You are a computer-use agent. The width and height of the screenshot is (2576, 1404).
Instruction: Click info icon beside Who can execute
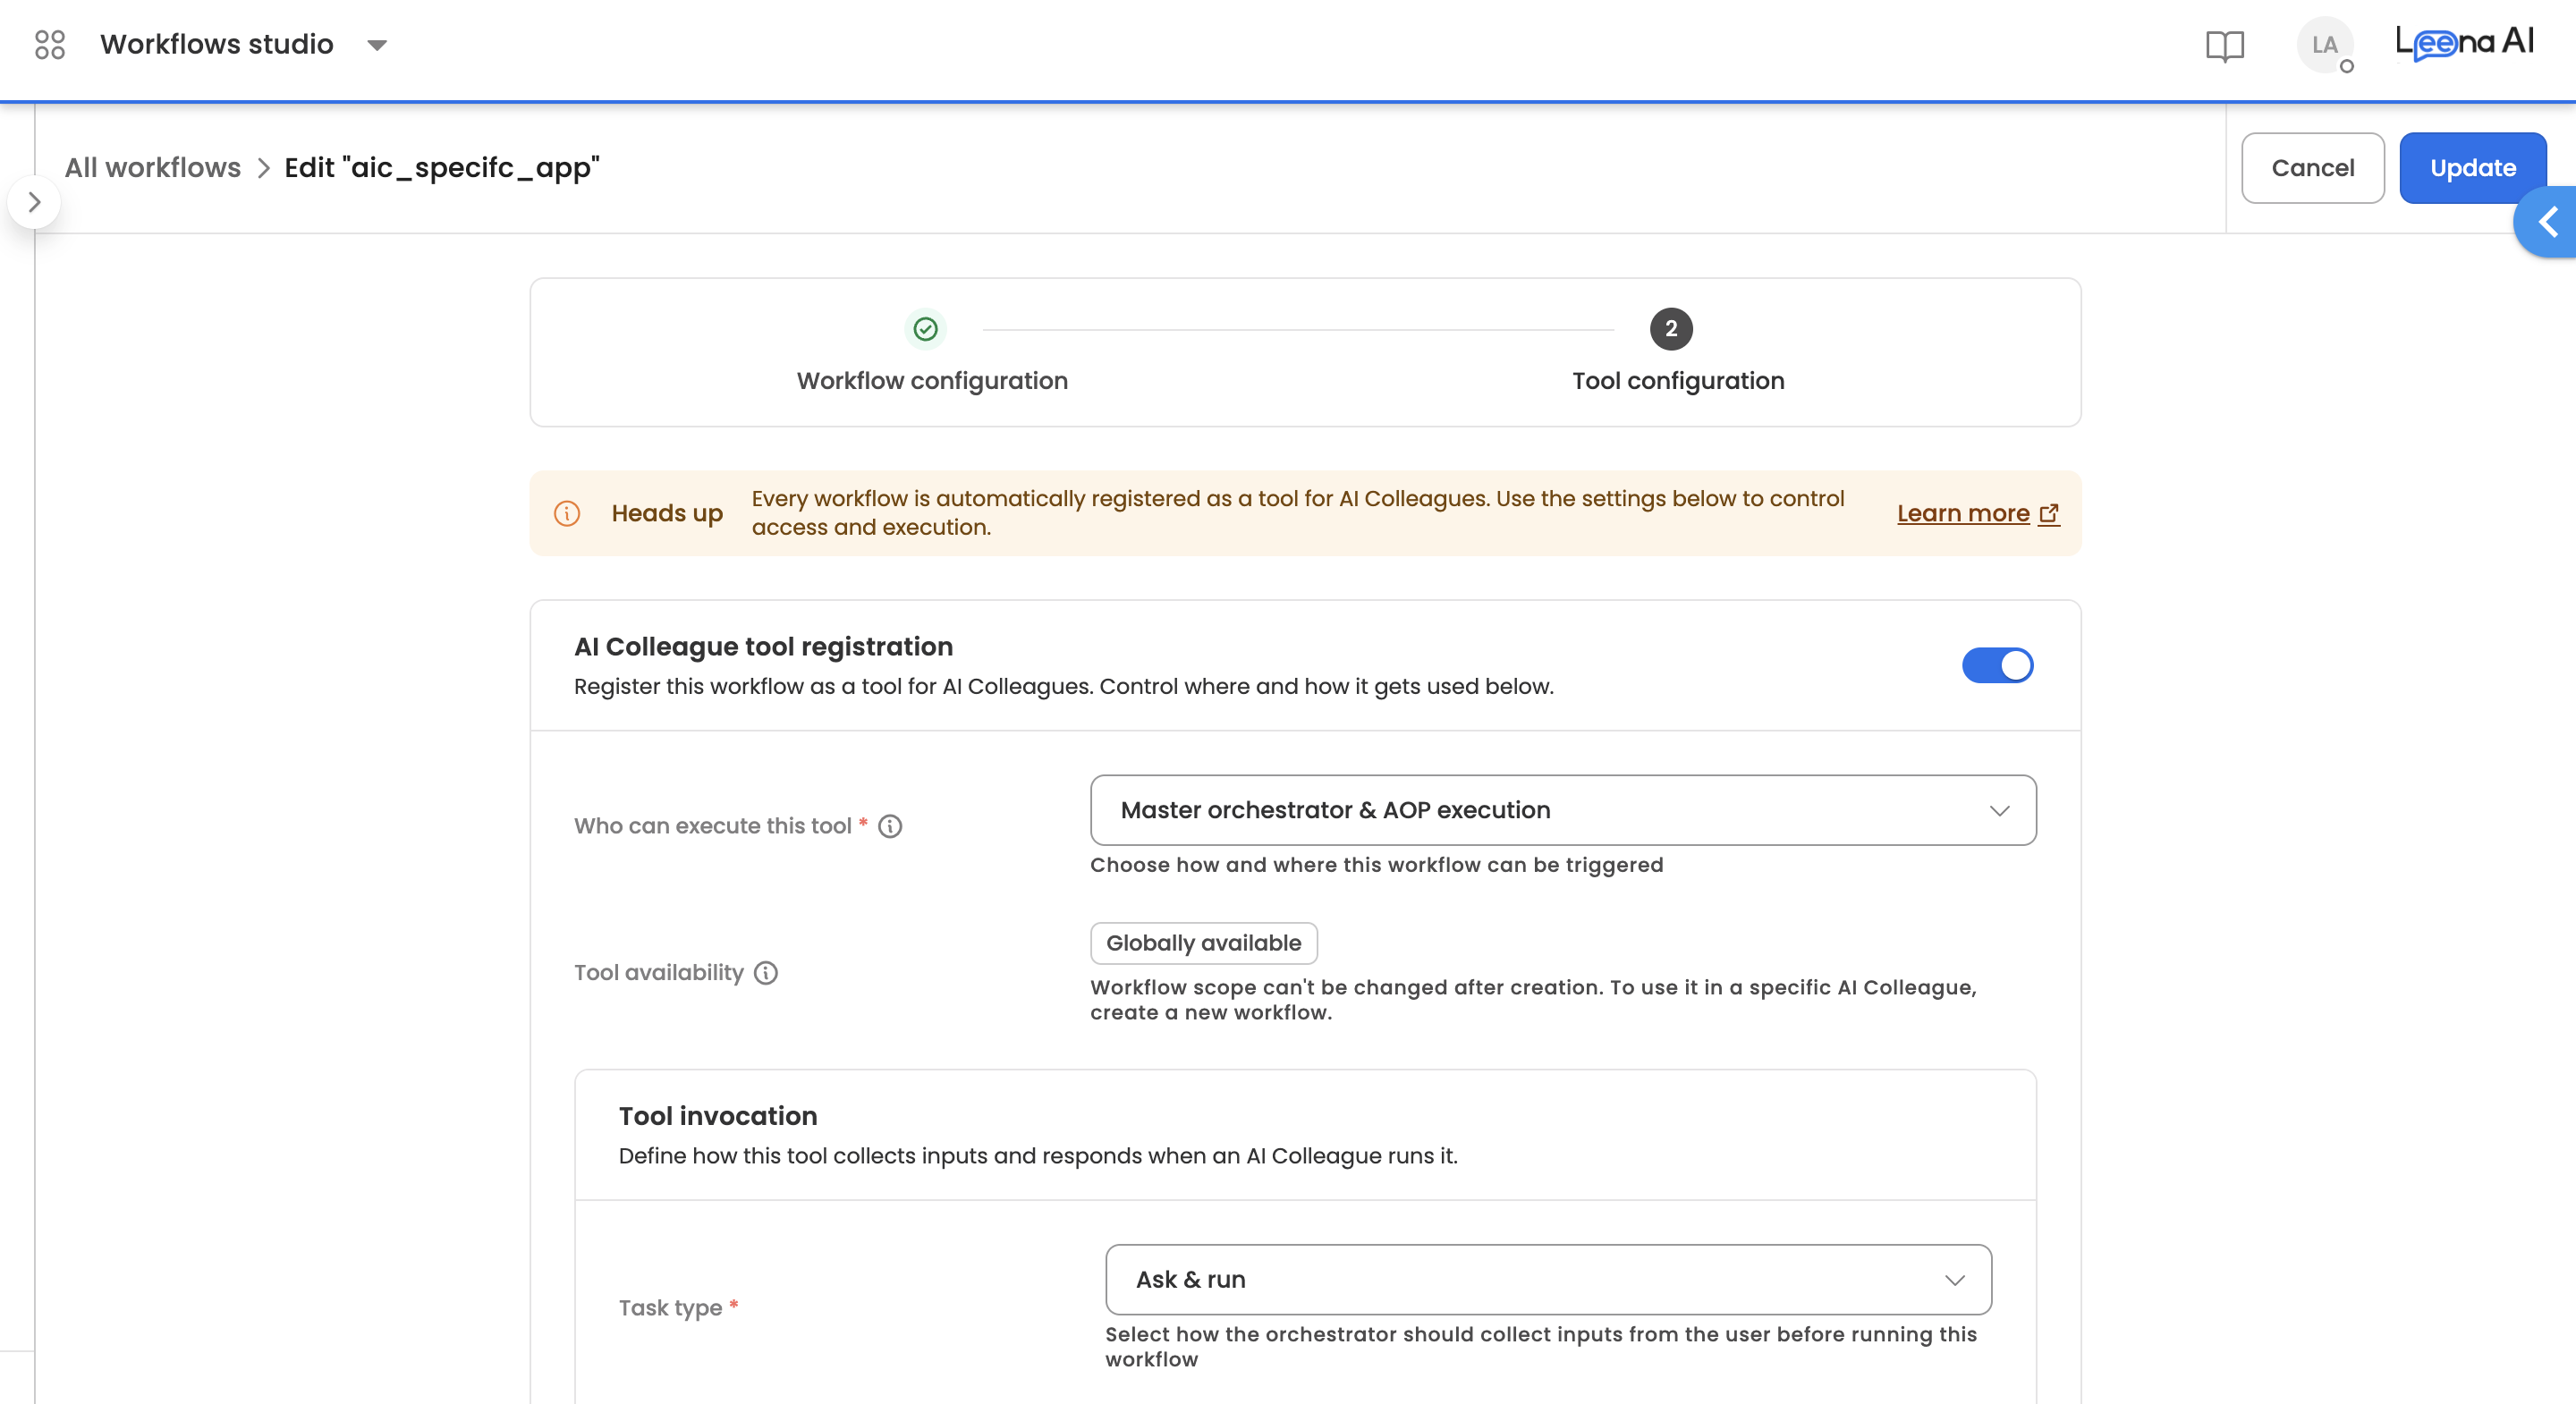click(889, 826)
